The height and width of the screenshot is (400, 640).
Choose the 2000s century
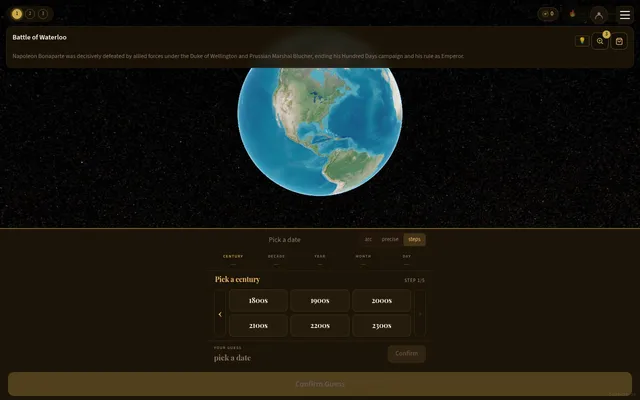[x=382, y=300]
